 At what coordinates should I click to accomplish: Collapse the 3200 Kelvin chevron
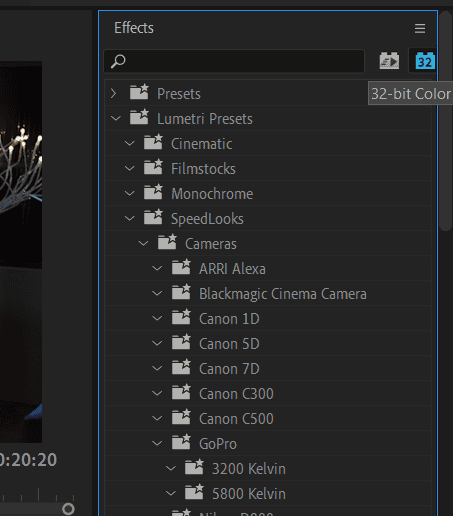[x=171, y=469]
